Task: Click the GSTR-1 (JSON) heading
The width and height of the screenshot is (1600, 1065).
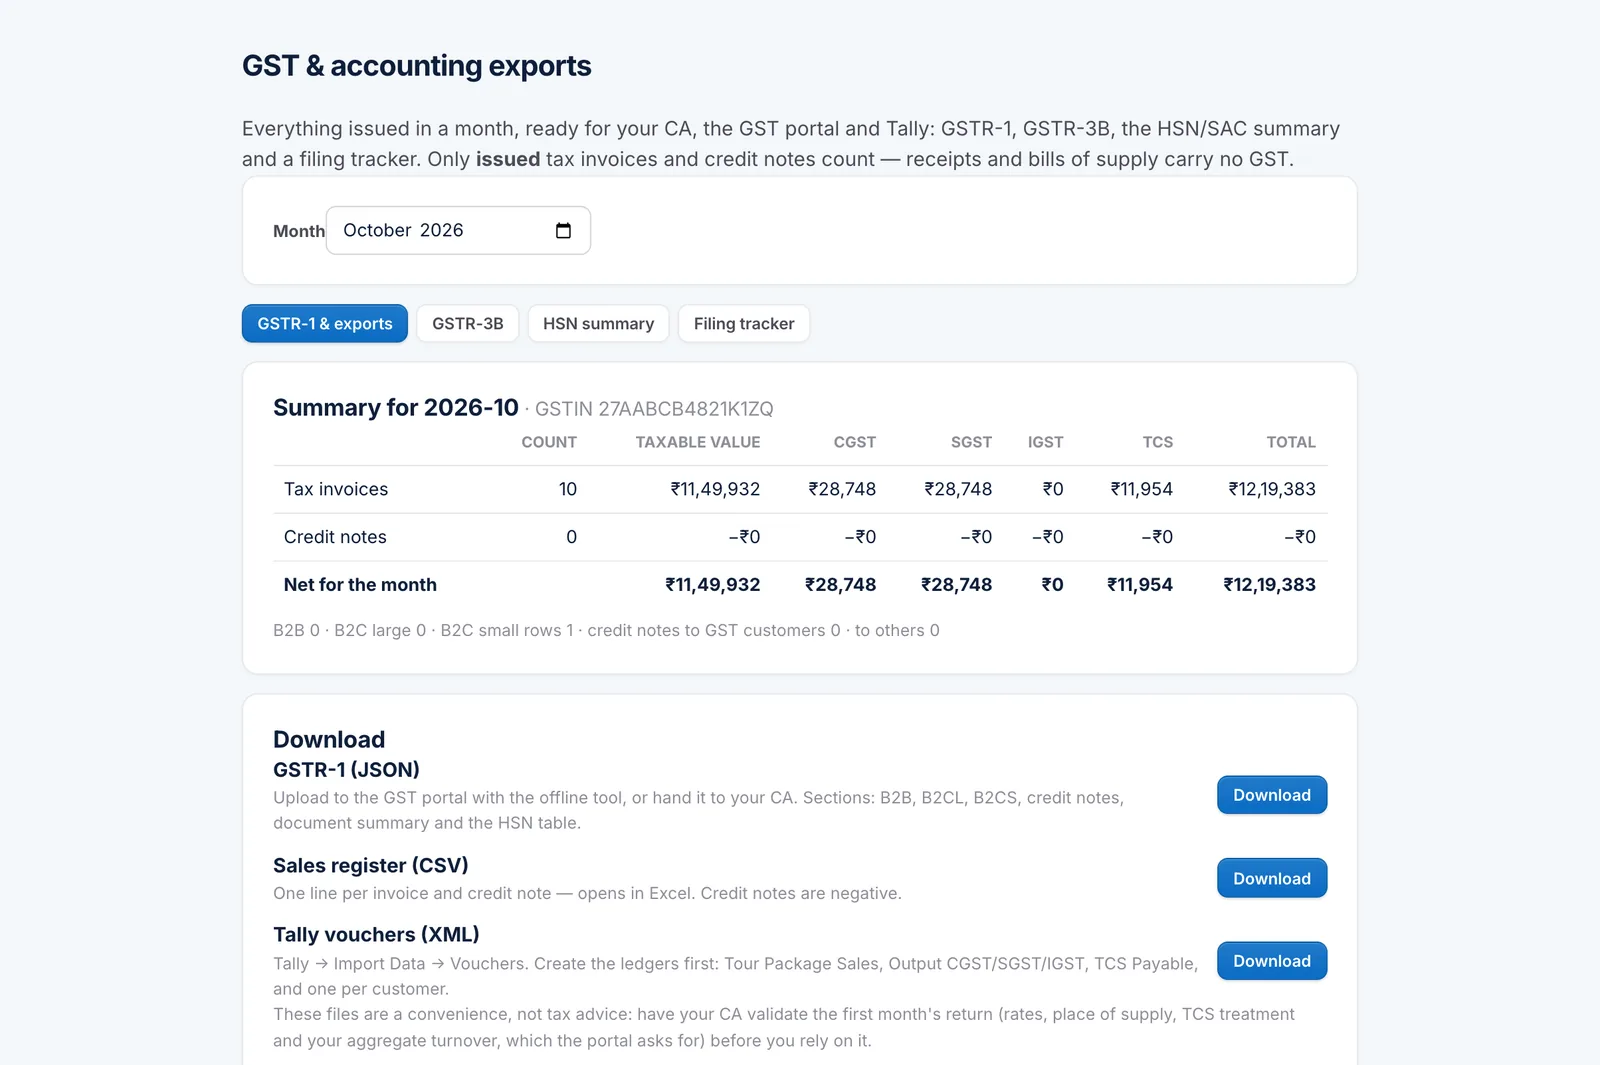Action: pos(346,770)
